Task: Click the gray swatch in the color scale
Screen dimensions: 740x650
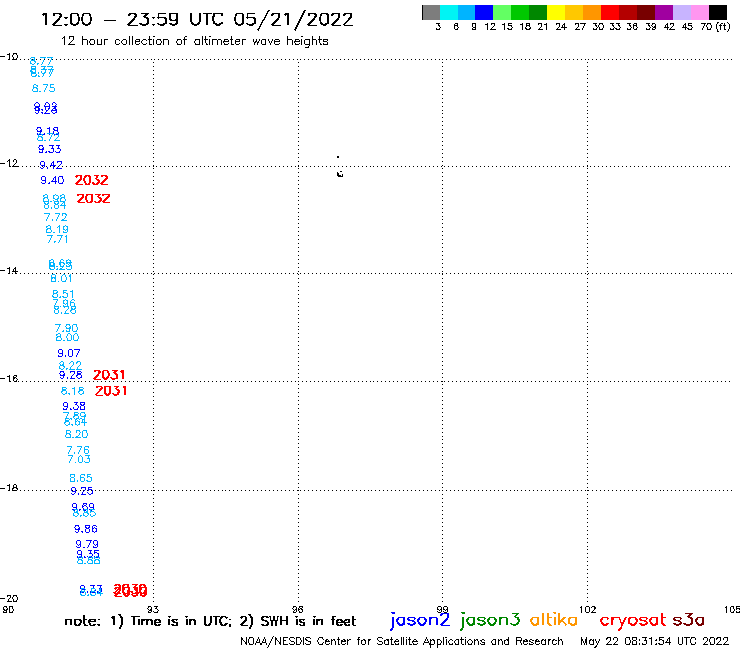Action: coord(431,12)
